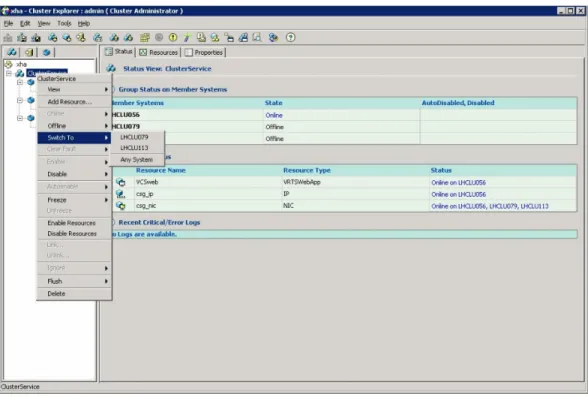Select Switch To in the context menu
This screenshot has height=397, width=588.
point(74,138)
